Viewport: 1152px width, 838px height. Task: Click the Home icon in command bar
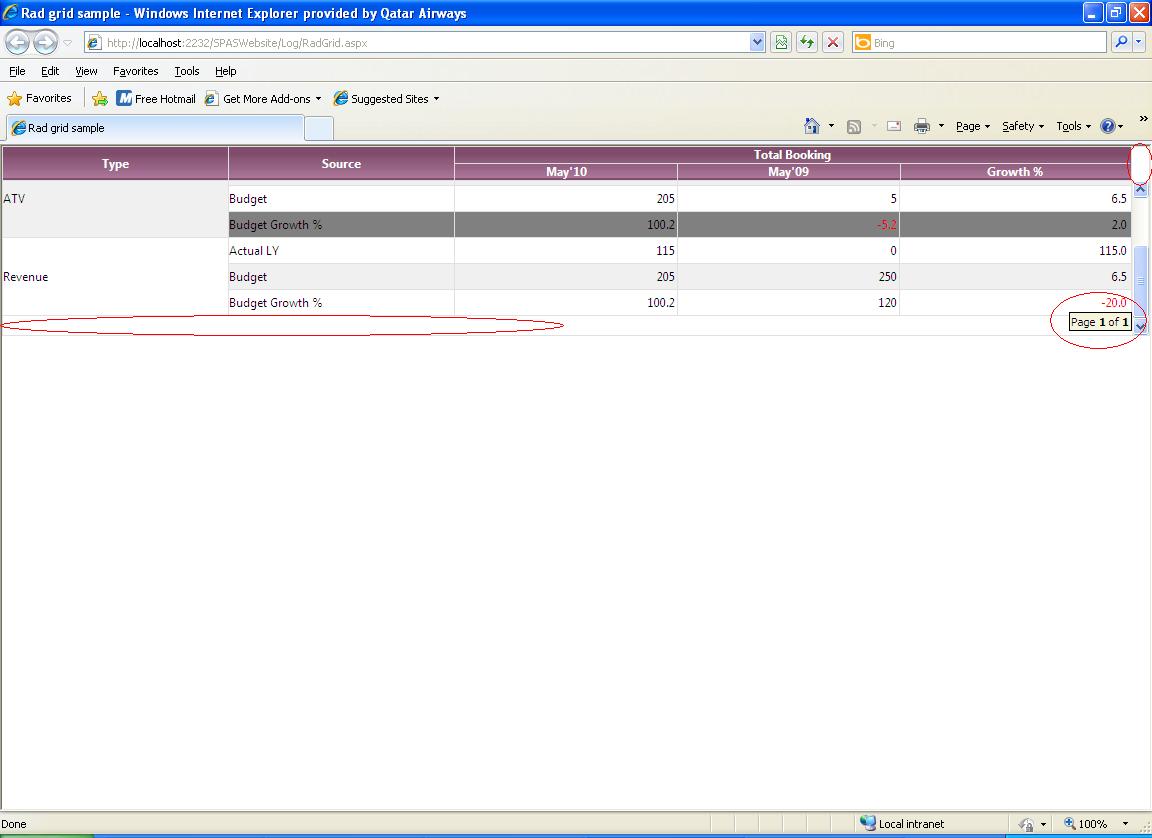click(x=812, y=126)
